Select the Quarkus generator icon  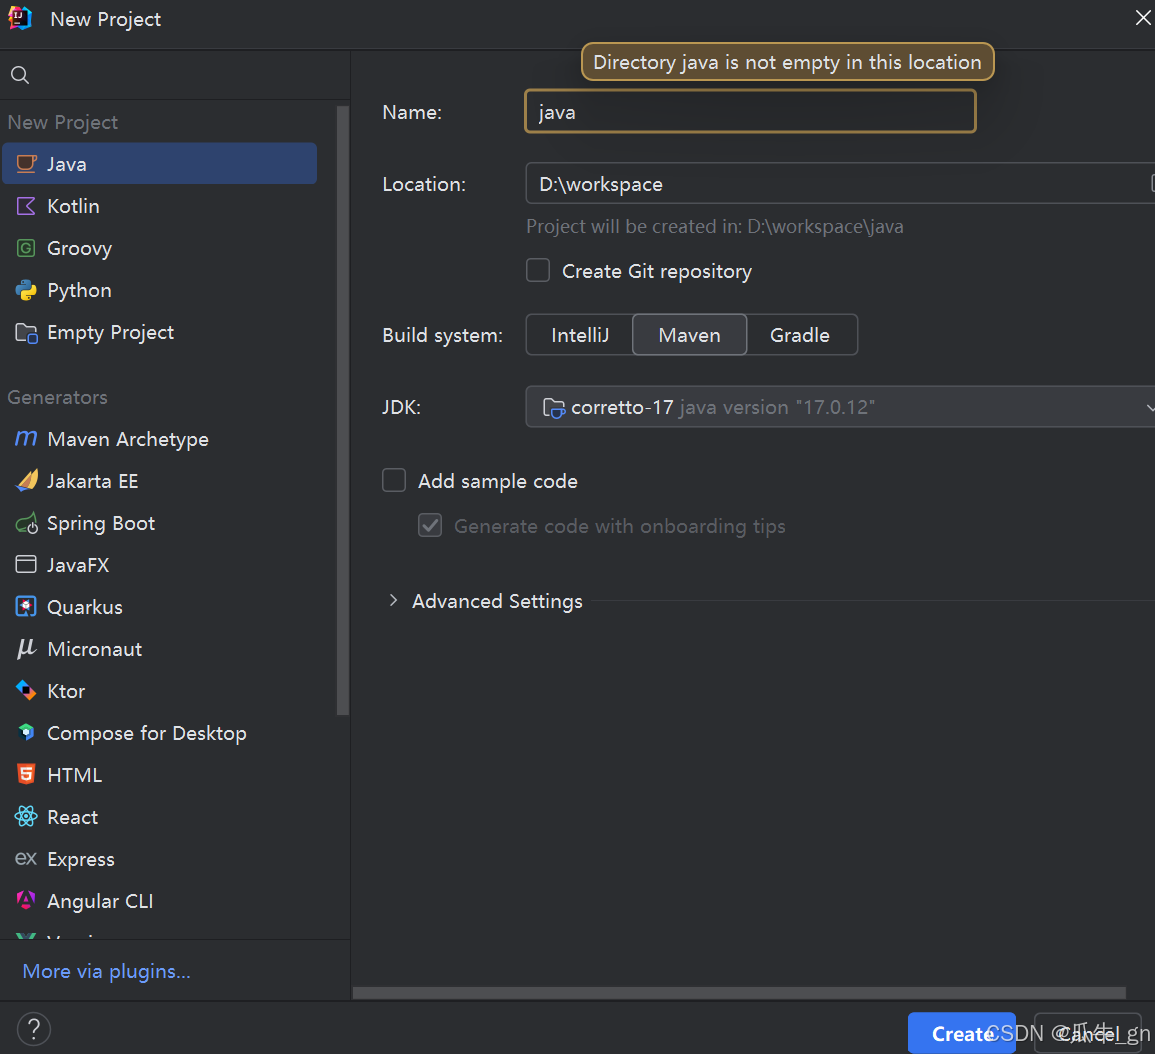click(26, 607)
